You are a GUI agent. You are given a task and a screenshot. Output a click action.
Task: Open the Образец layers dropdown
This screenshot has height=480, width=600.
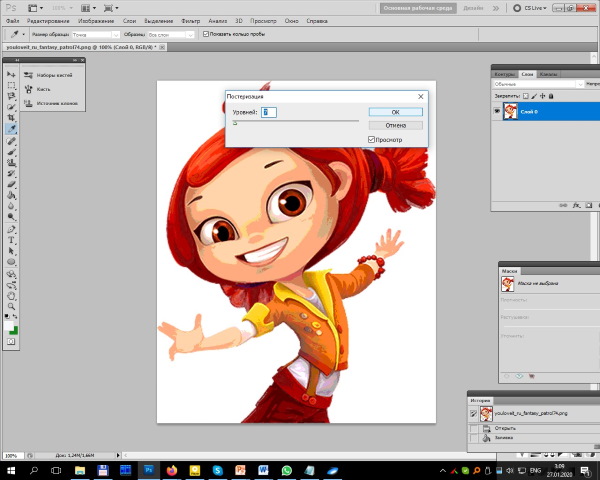(171, 35)
